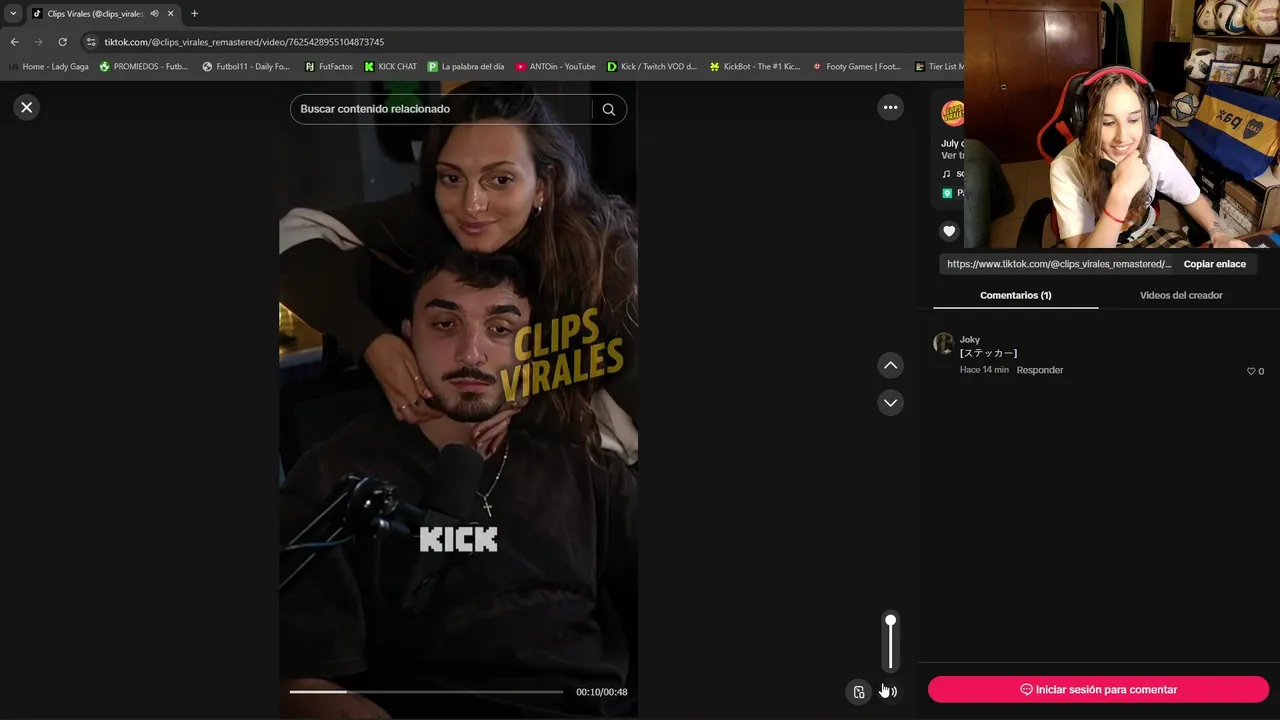
Task: Open the FutFactos bookmark
Action: (329, 67)
